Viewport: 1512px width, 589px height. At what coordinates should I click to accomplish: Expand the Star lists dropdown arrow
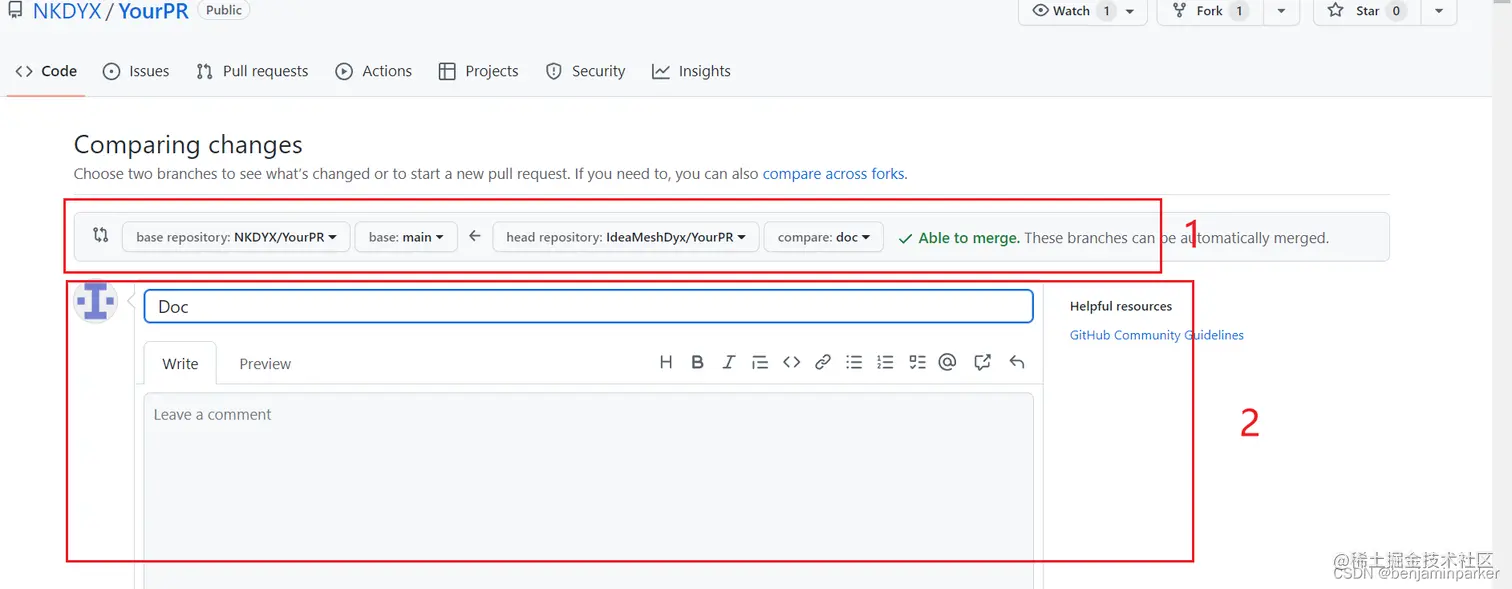click(x=1438, y=11)
